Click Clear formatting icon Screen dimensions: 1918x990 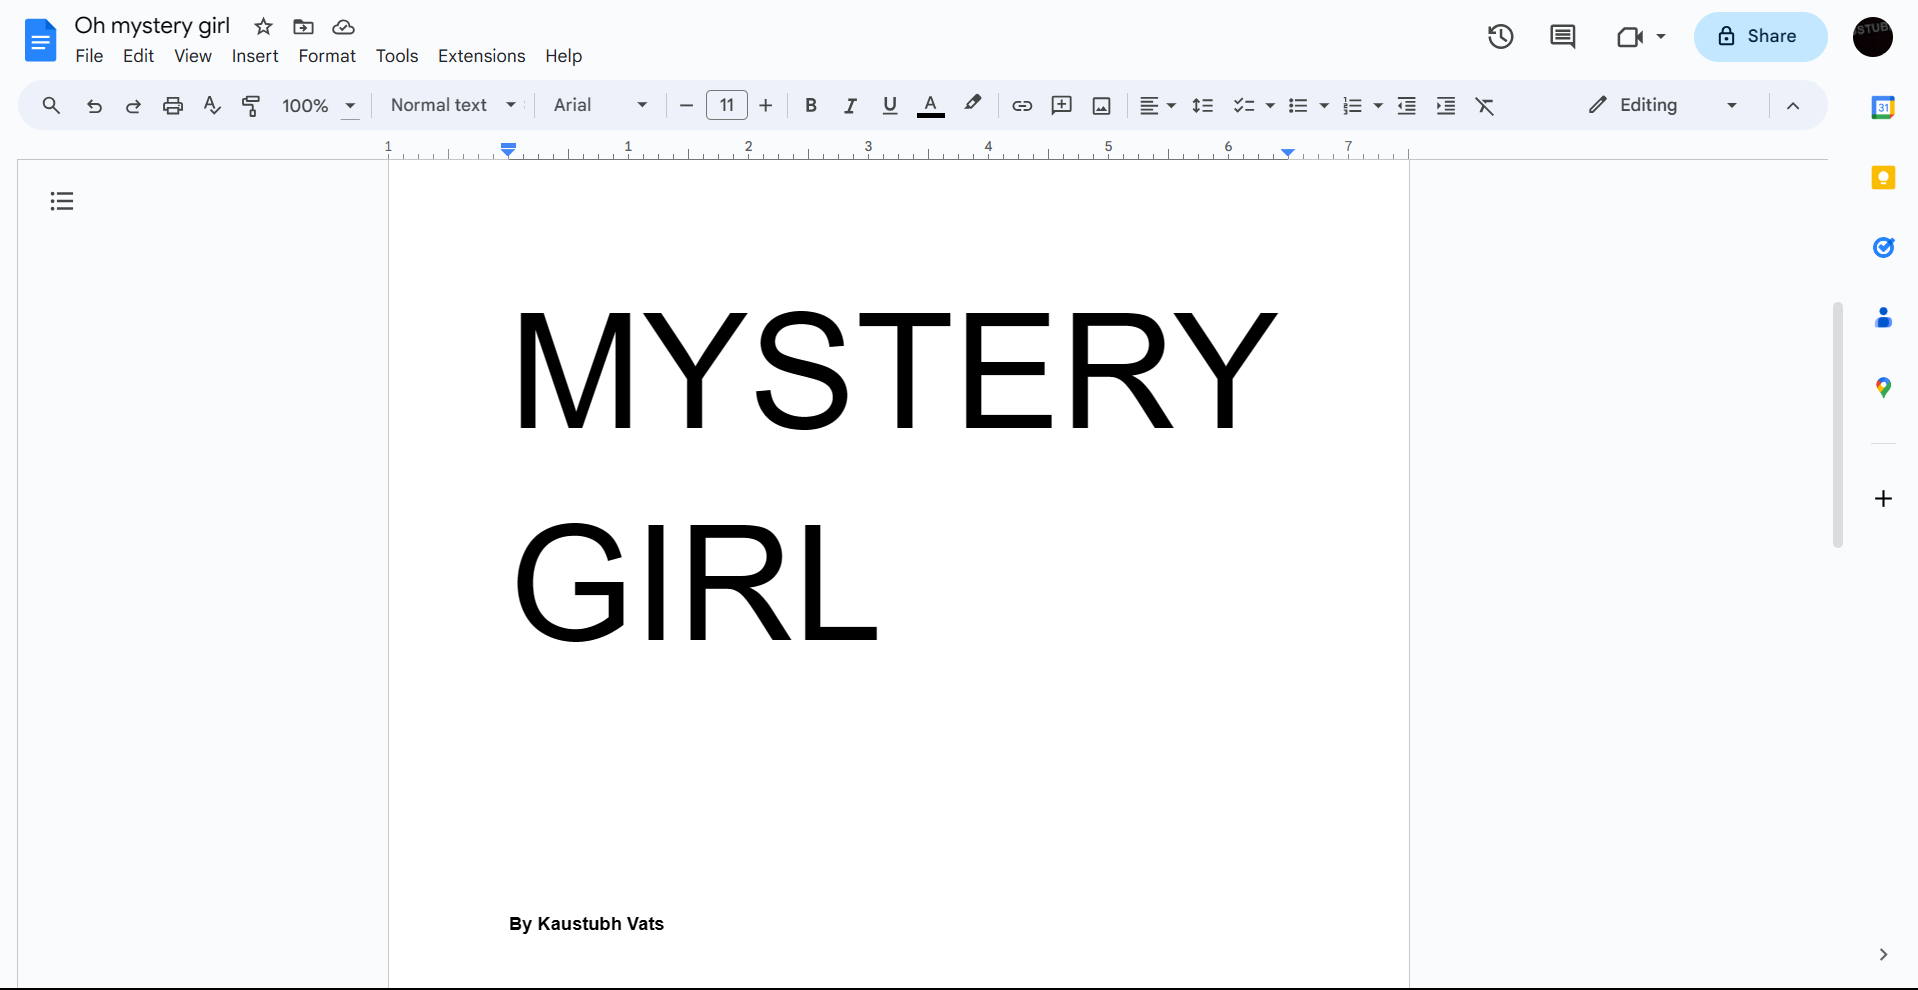[1485, 106]
